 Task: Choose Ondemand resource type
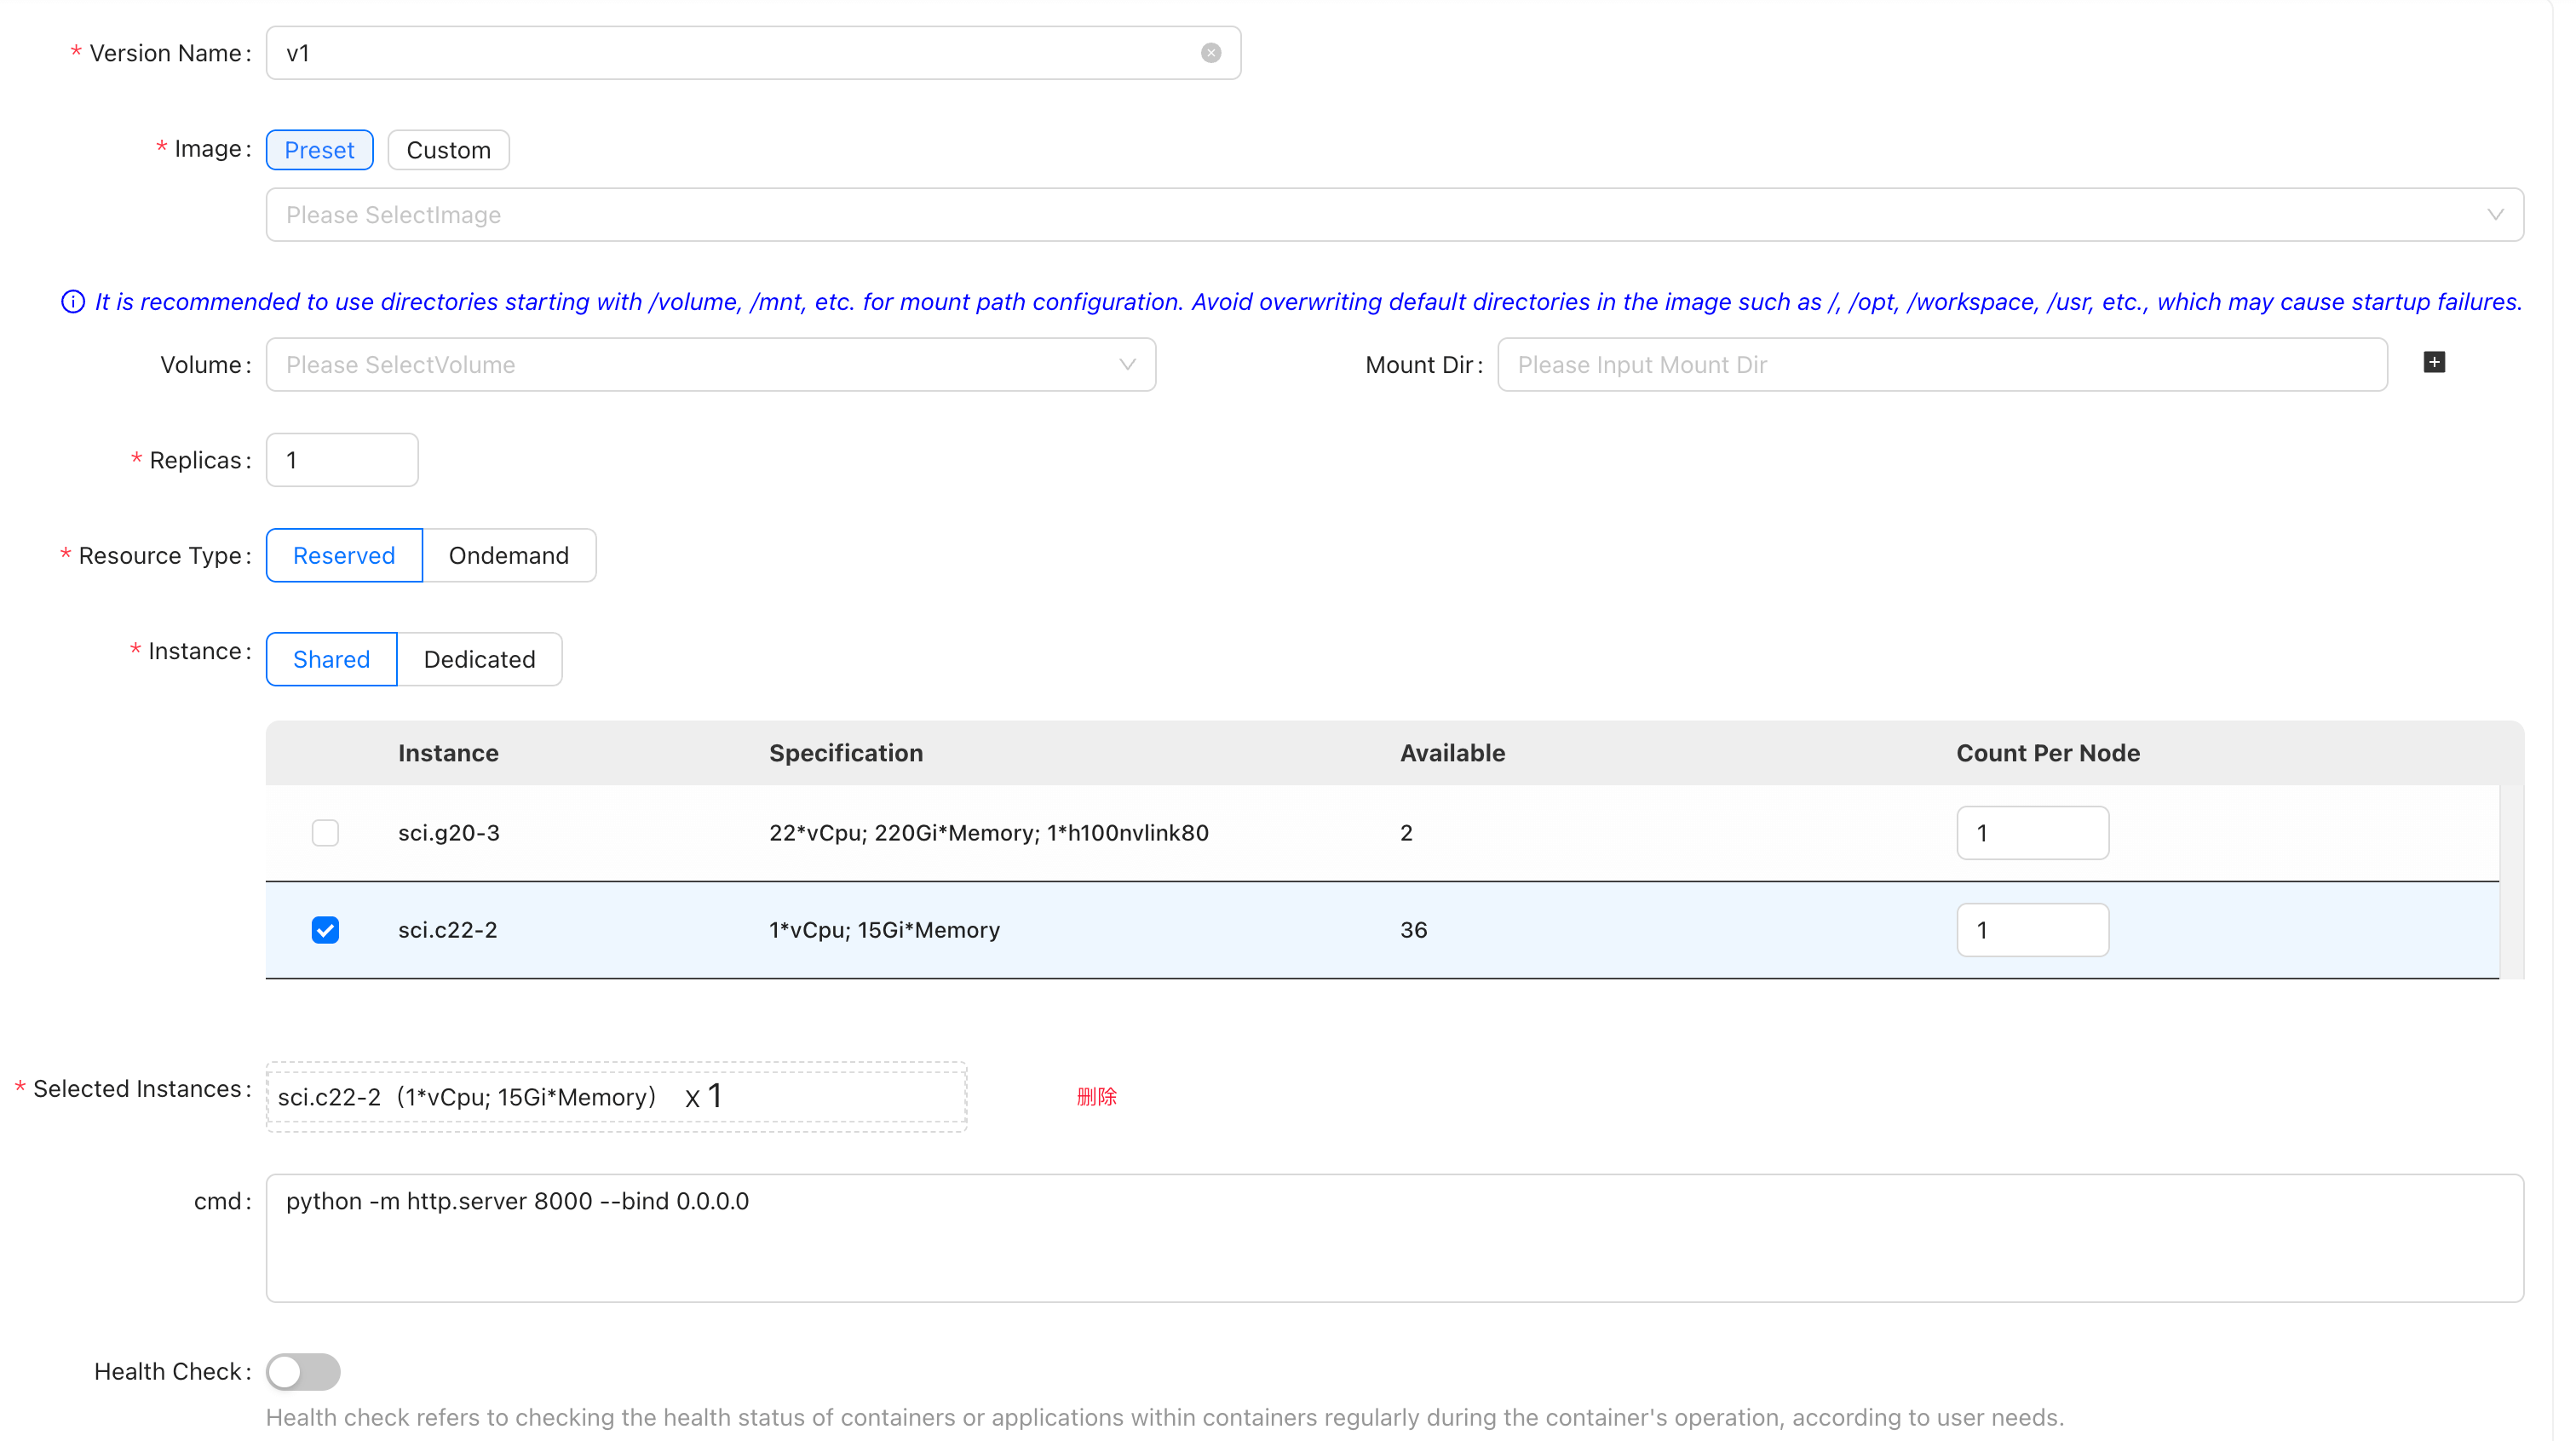click(509, 555)
